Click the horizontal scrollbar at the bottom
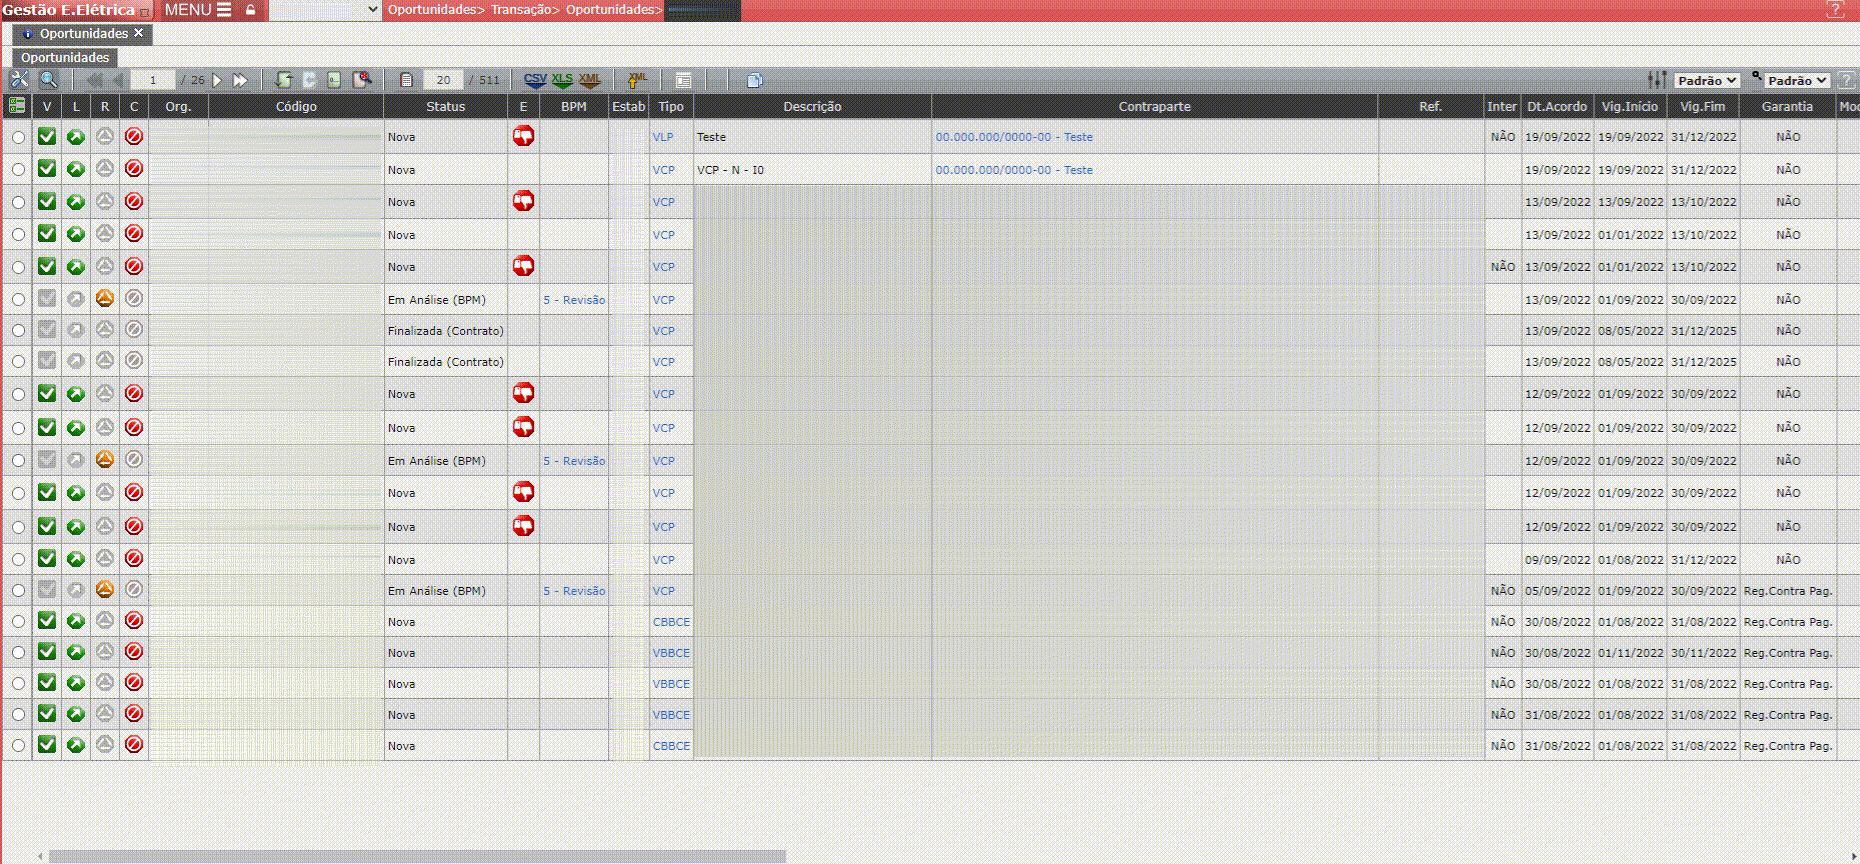 [x=417, y=856]
